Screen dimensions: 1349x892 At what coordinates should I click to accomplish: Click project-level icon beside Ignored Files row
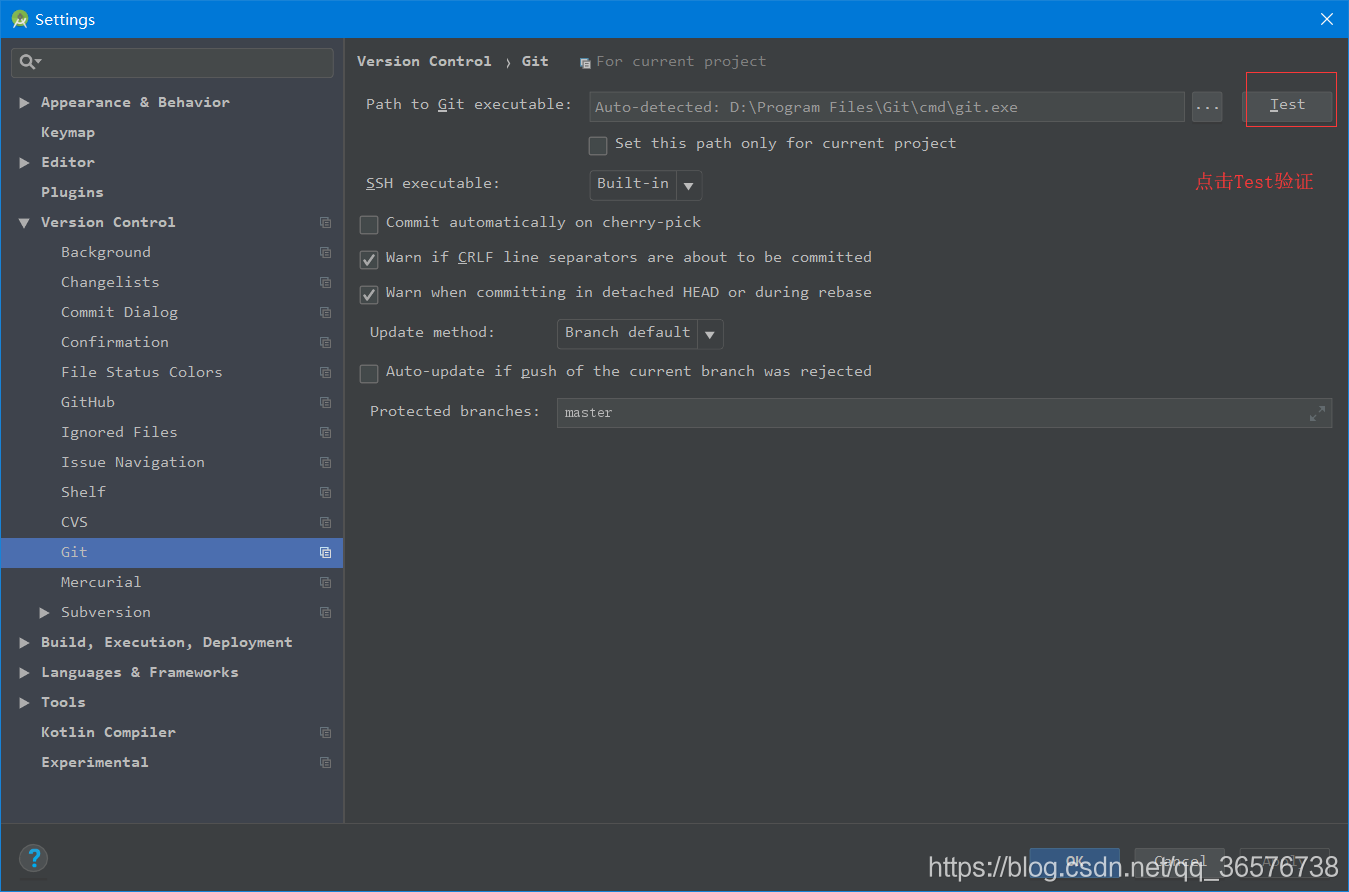(x=325, y=432)
